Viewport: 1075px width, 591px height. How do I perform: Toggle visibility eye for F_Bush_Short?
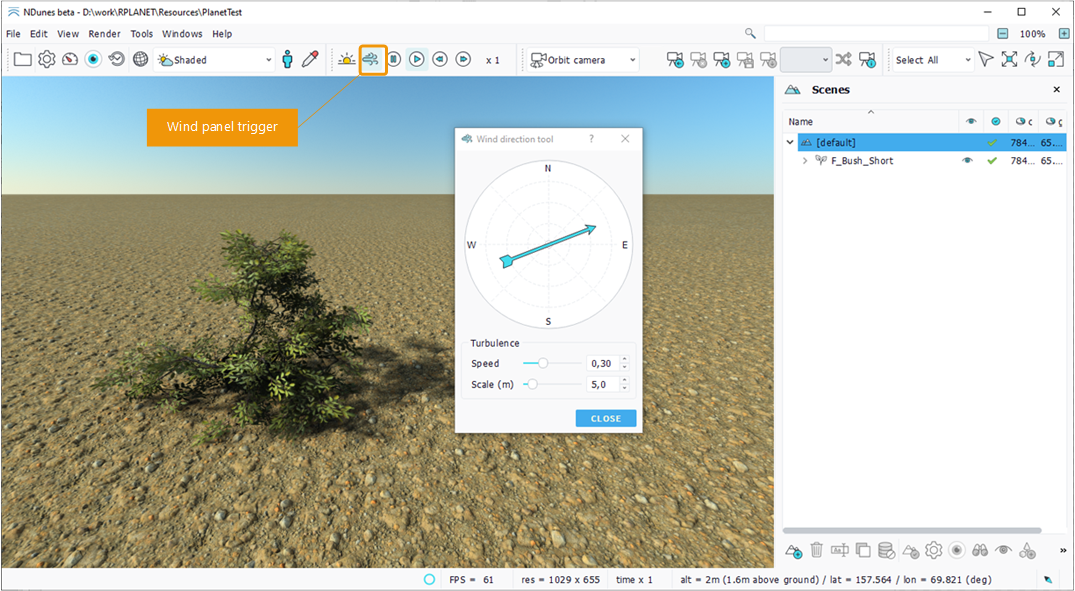click(967, 161)
